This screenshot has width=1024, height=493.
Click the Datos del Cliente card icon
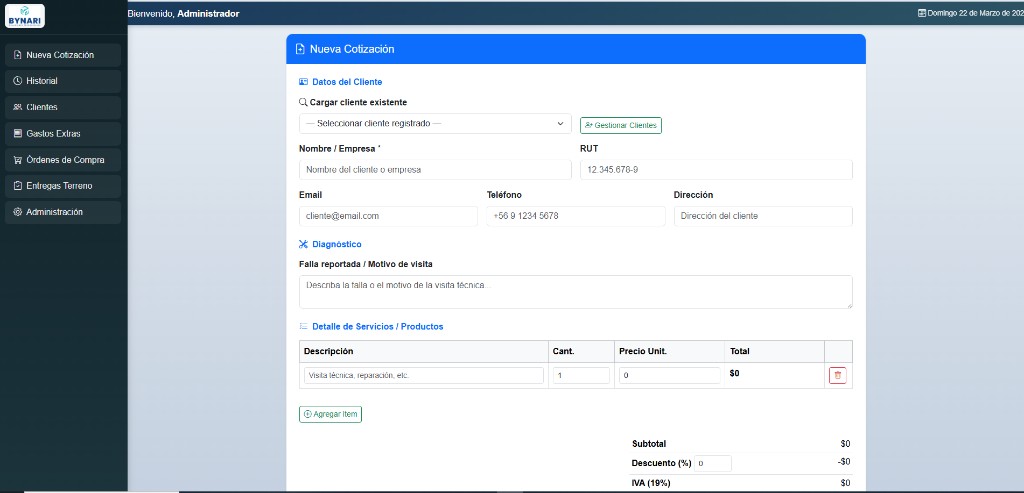[304, 82]
